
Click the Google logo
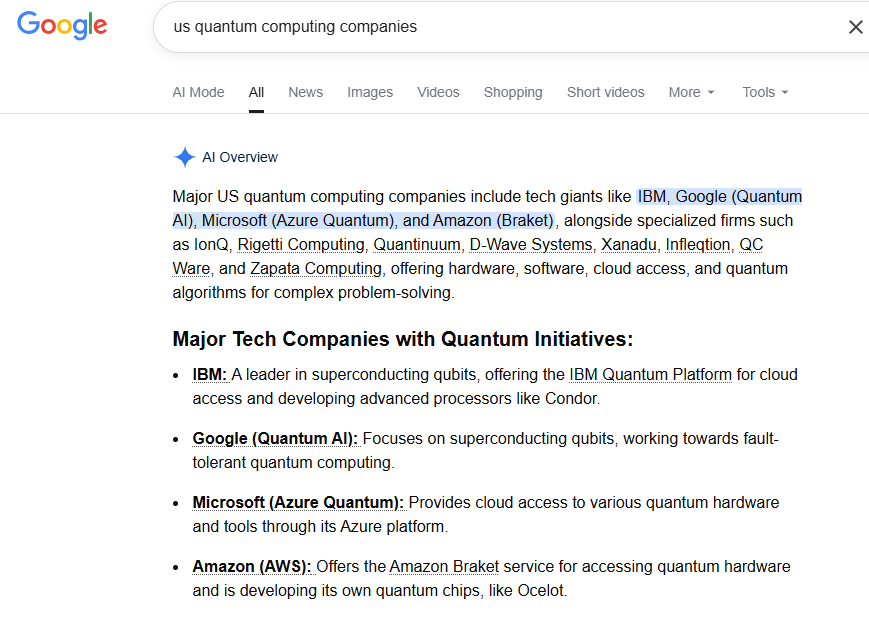coord(62,25)
